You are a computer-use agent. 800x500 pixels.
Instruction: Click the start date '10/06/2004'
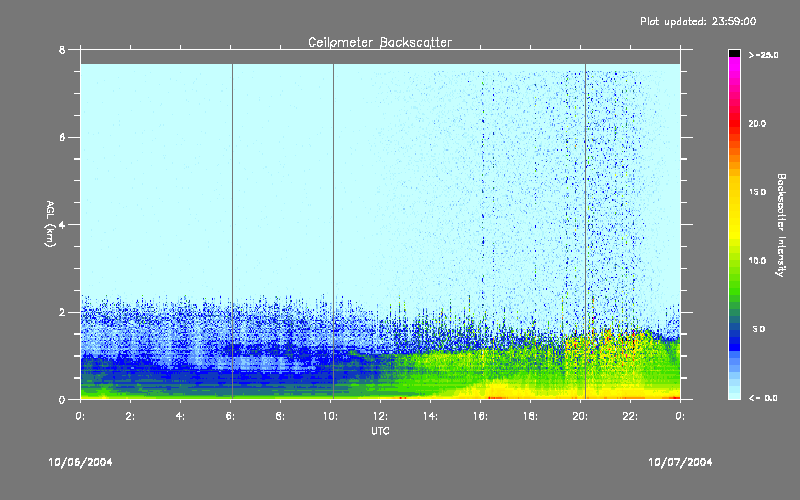pos(80,462)
